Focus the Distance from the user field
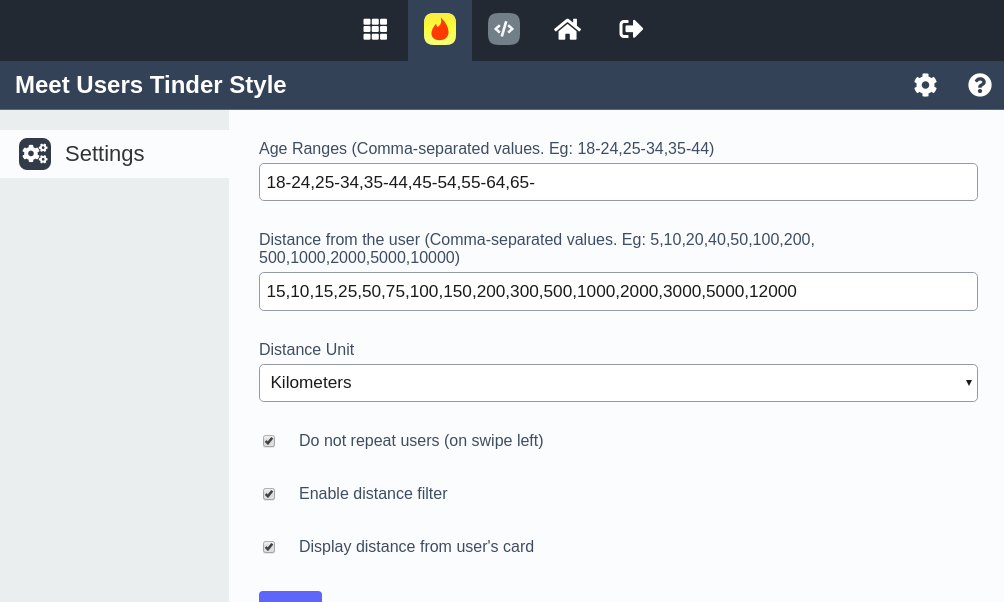1004x602 pixels. point(617,291)
